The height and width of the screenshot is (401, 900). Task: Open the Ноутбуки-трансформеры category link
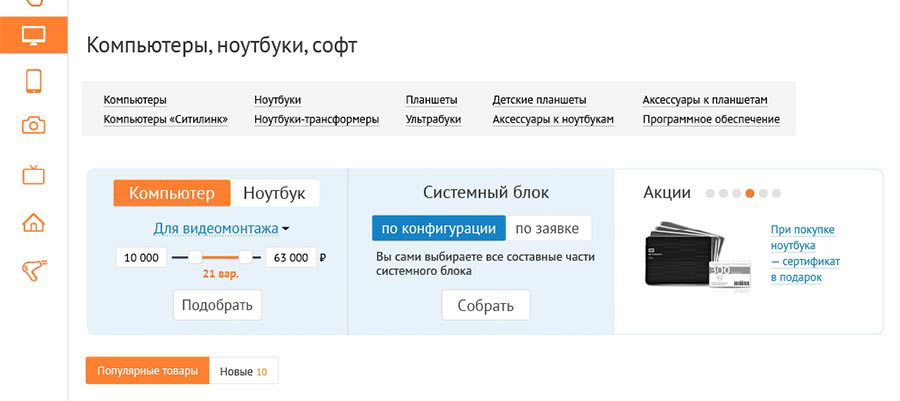pos(316,120)
